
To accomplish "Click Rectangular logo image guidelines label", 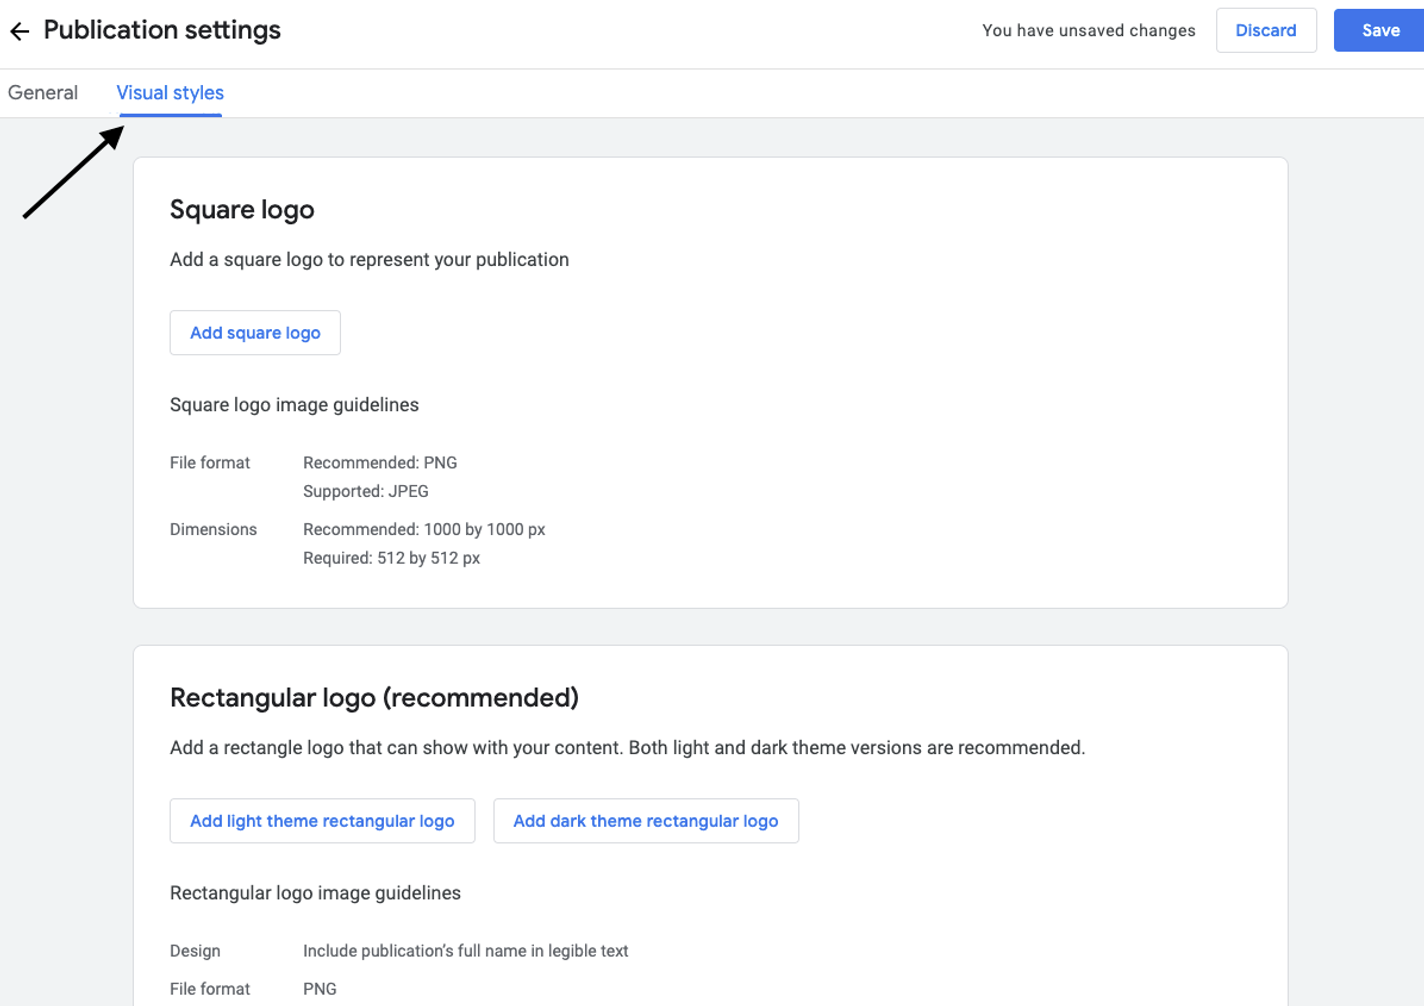I will pyautogui.click(x=314, y=892).
